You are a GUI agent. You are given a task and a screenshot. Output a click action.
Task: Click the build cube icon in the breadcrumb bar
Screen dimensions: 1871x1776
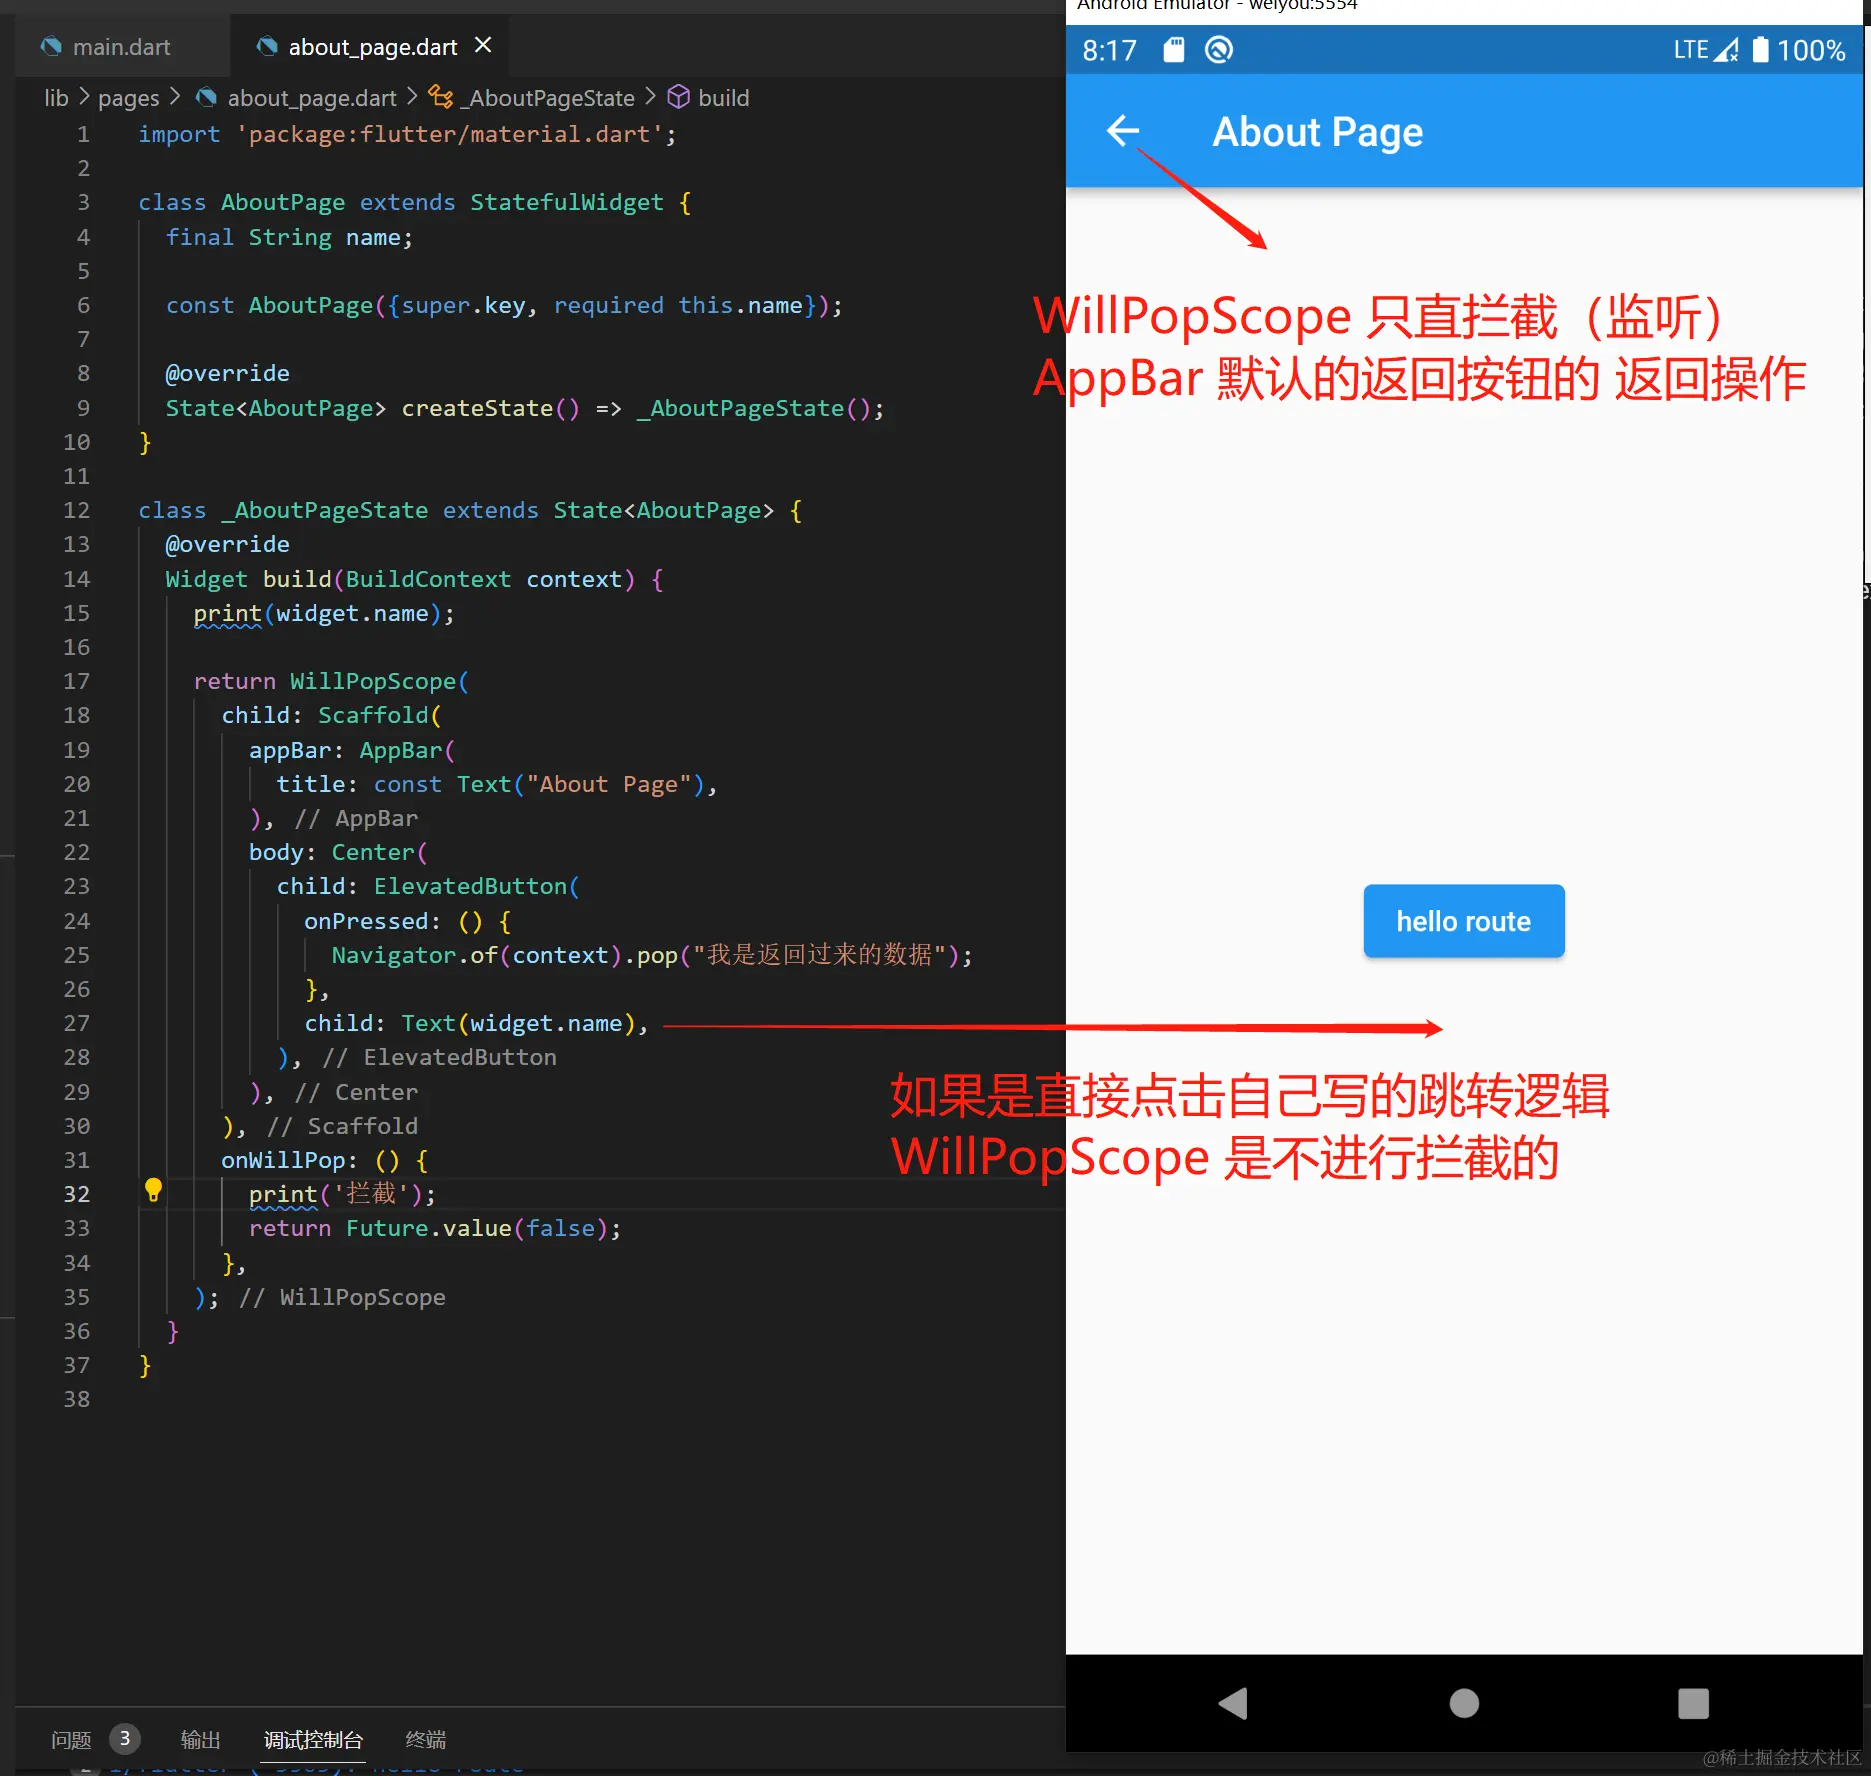[x=679, y=97]
